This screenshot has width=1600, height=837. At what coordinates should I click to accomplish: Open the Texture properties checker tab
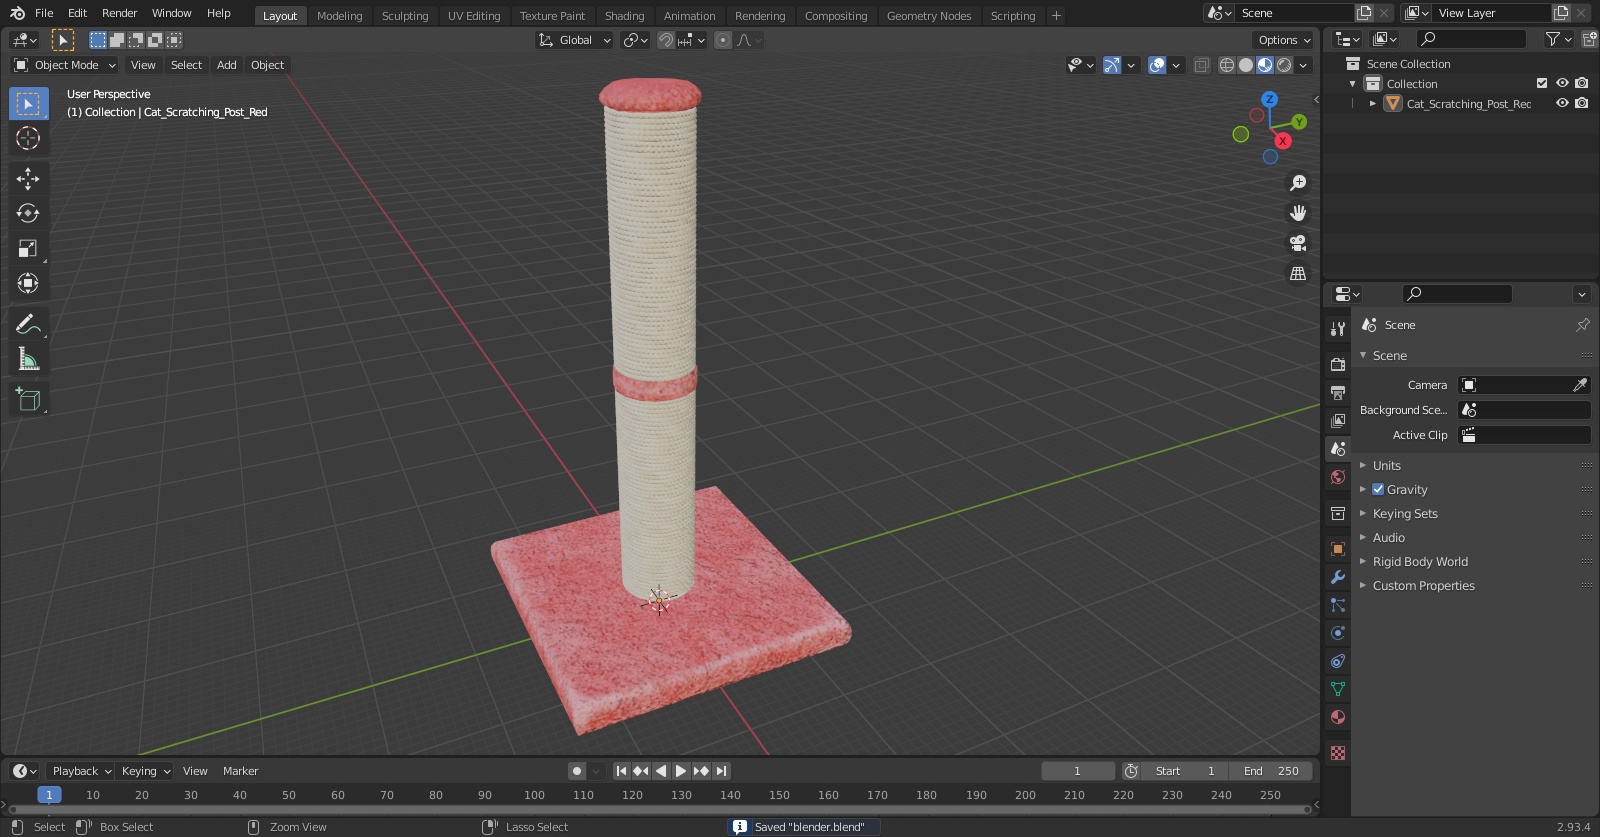click(x=1338, y=753)
